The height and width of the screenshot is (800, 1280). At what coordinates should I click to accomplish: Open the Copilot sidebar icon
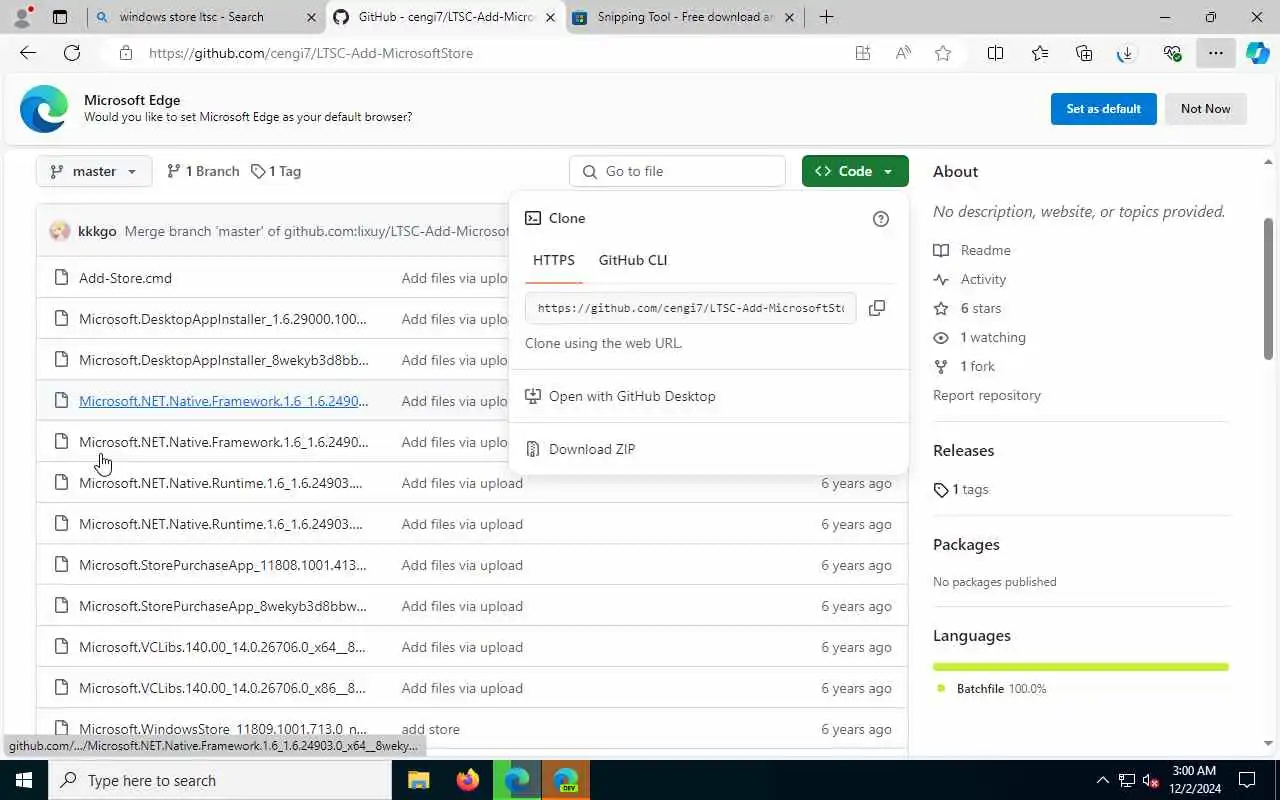tap(1258, 53)
